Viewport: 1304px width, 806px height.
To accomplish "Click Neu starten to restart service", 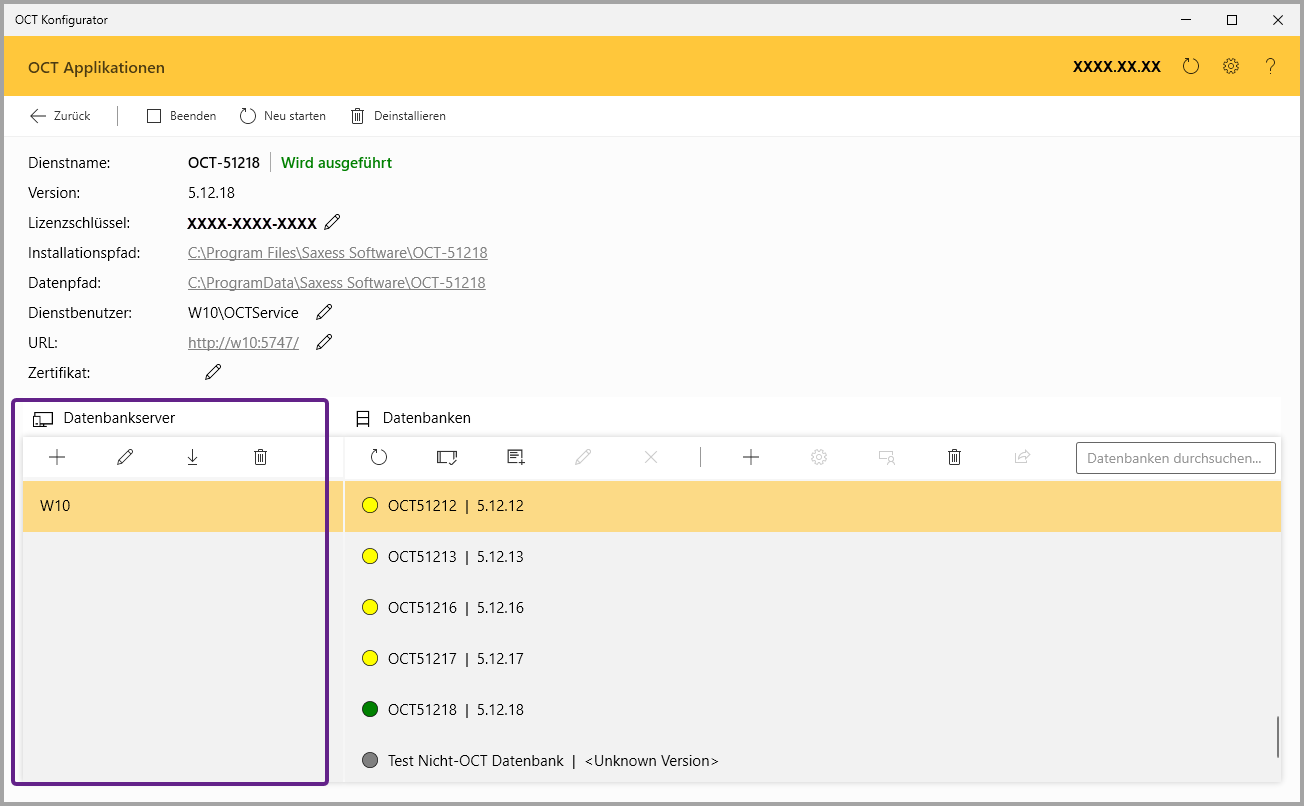I will click(x=283, y=116).
